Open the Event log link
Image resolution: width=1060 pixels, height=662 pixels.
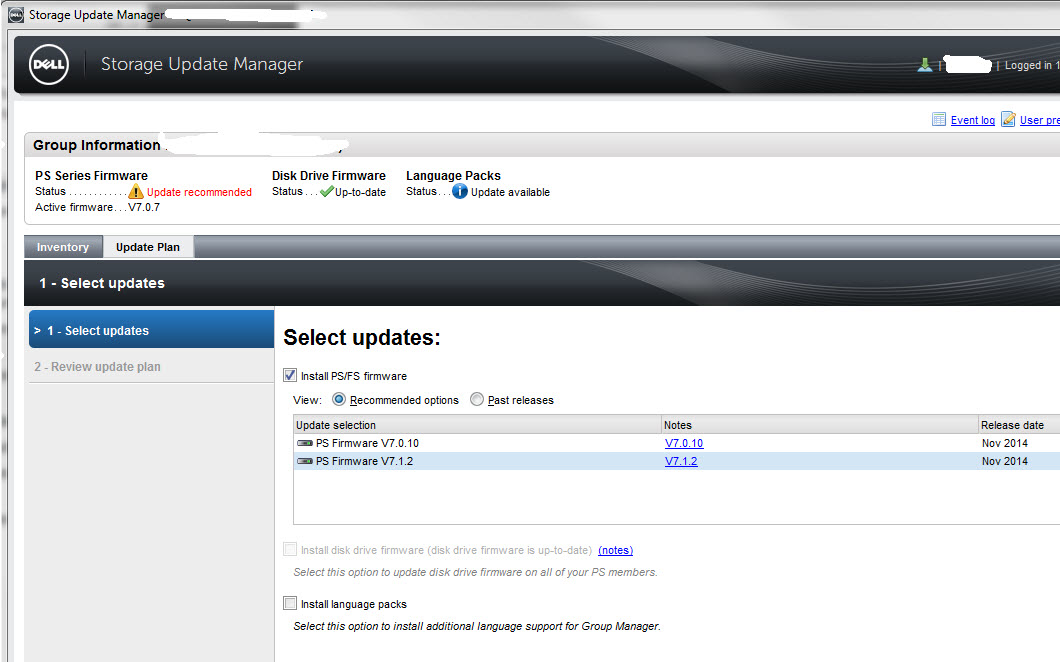(x=973, y=120)
